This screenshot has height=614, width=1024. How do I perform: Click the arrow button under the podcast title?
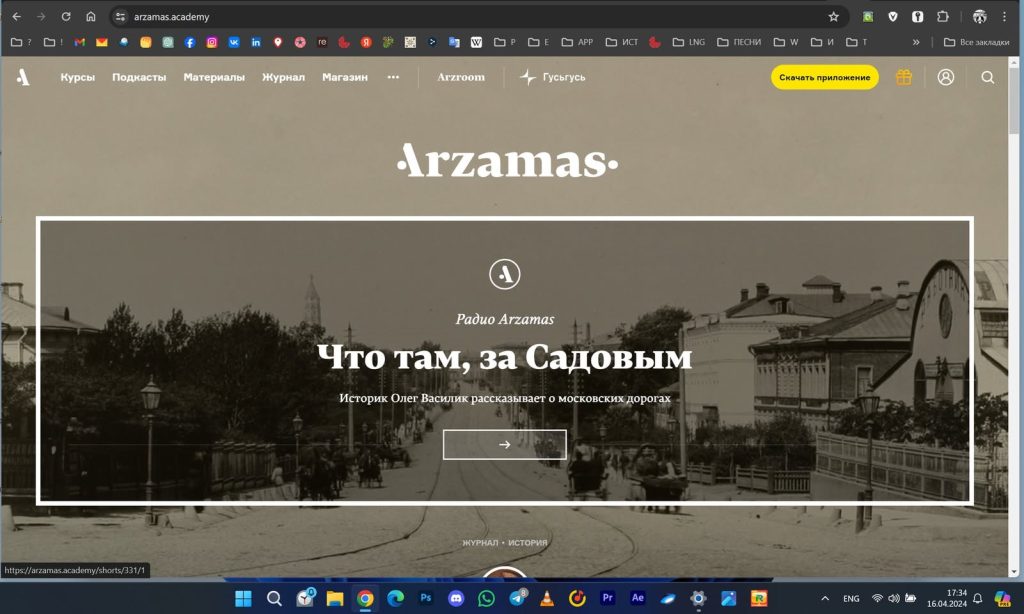504,444
